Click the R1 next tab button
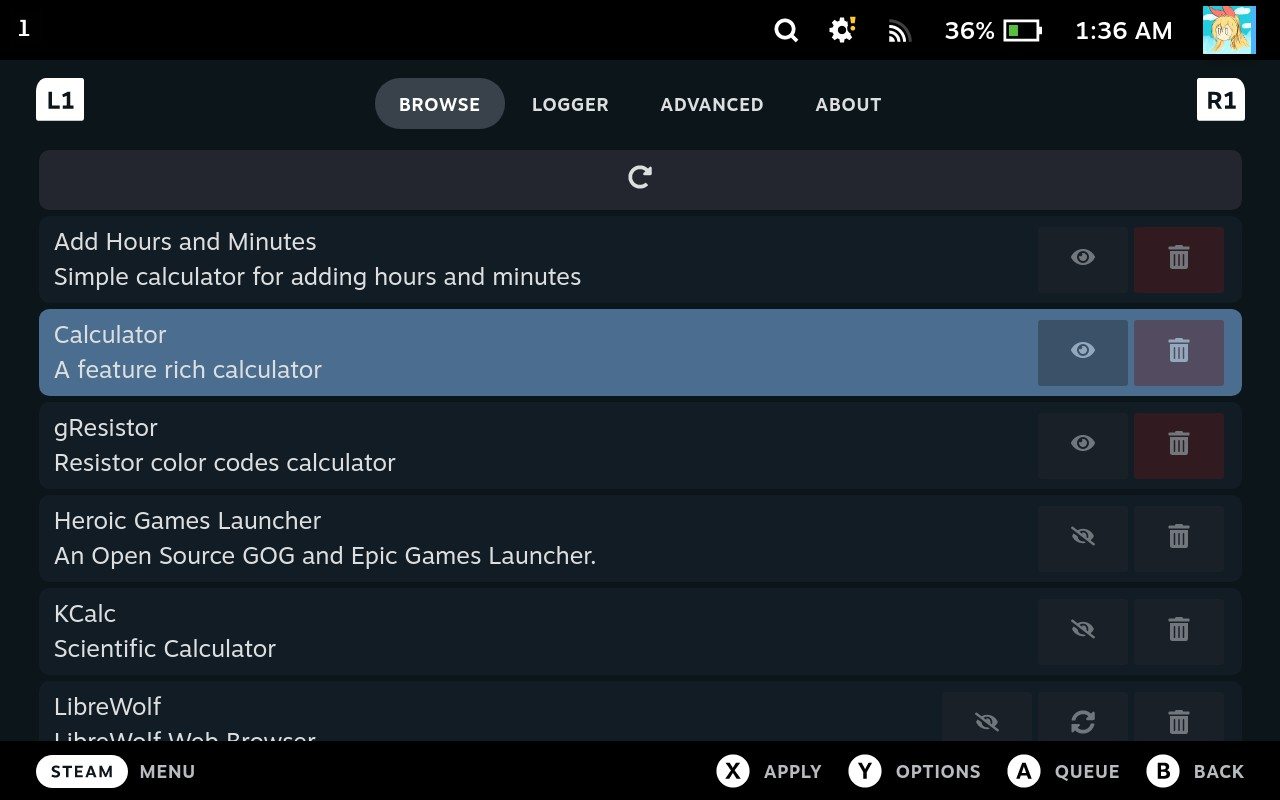The image size is (1280, 800). pyautogui.click(x=1221, y=100)
